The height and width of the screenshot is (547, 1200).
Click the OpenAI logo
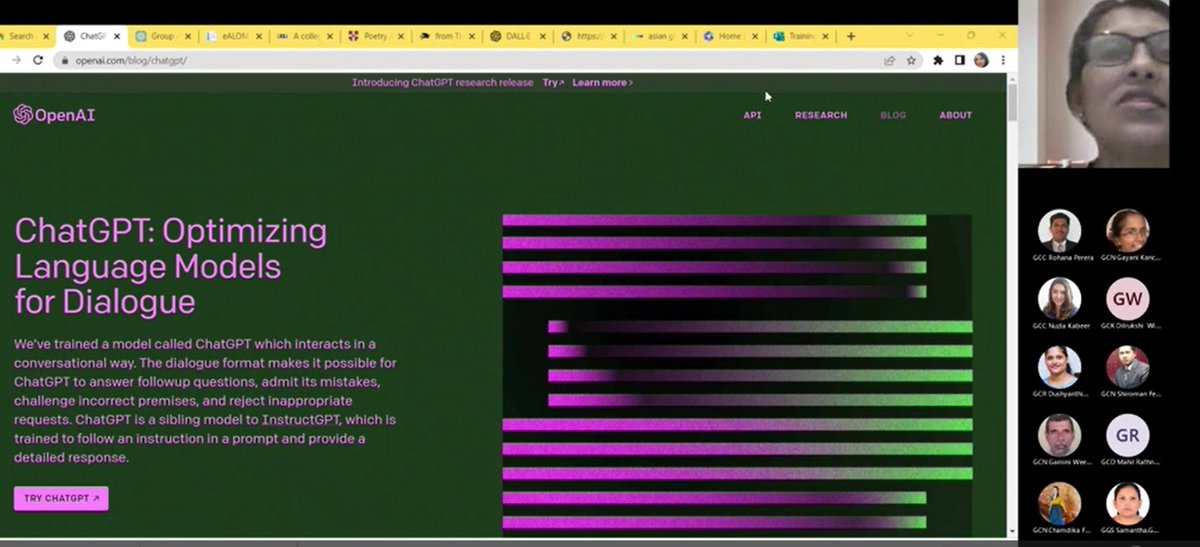click(x=54, y=115)
